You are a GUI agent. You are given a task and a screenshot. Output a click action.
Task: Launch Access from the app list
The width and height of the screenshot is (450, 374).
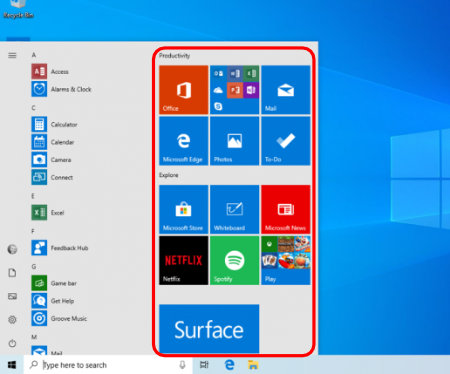coord(50,71)
